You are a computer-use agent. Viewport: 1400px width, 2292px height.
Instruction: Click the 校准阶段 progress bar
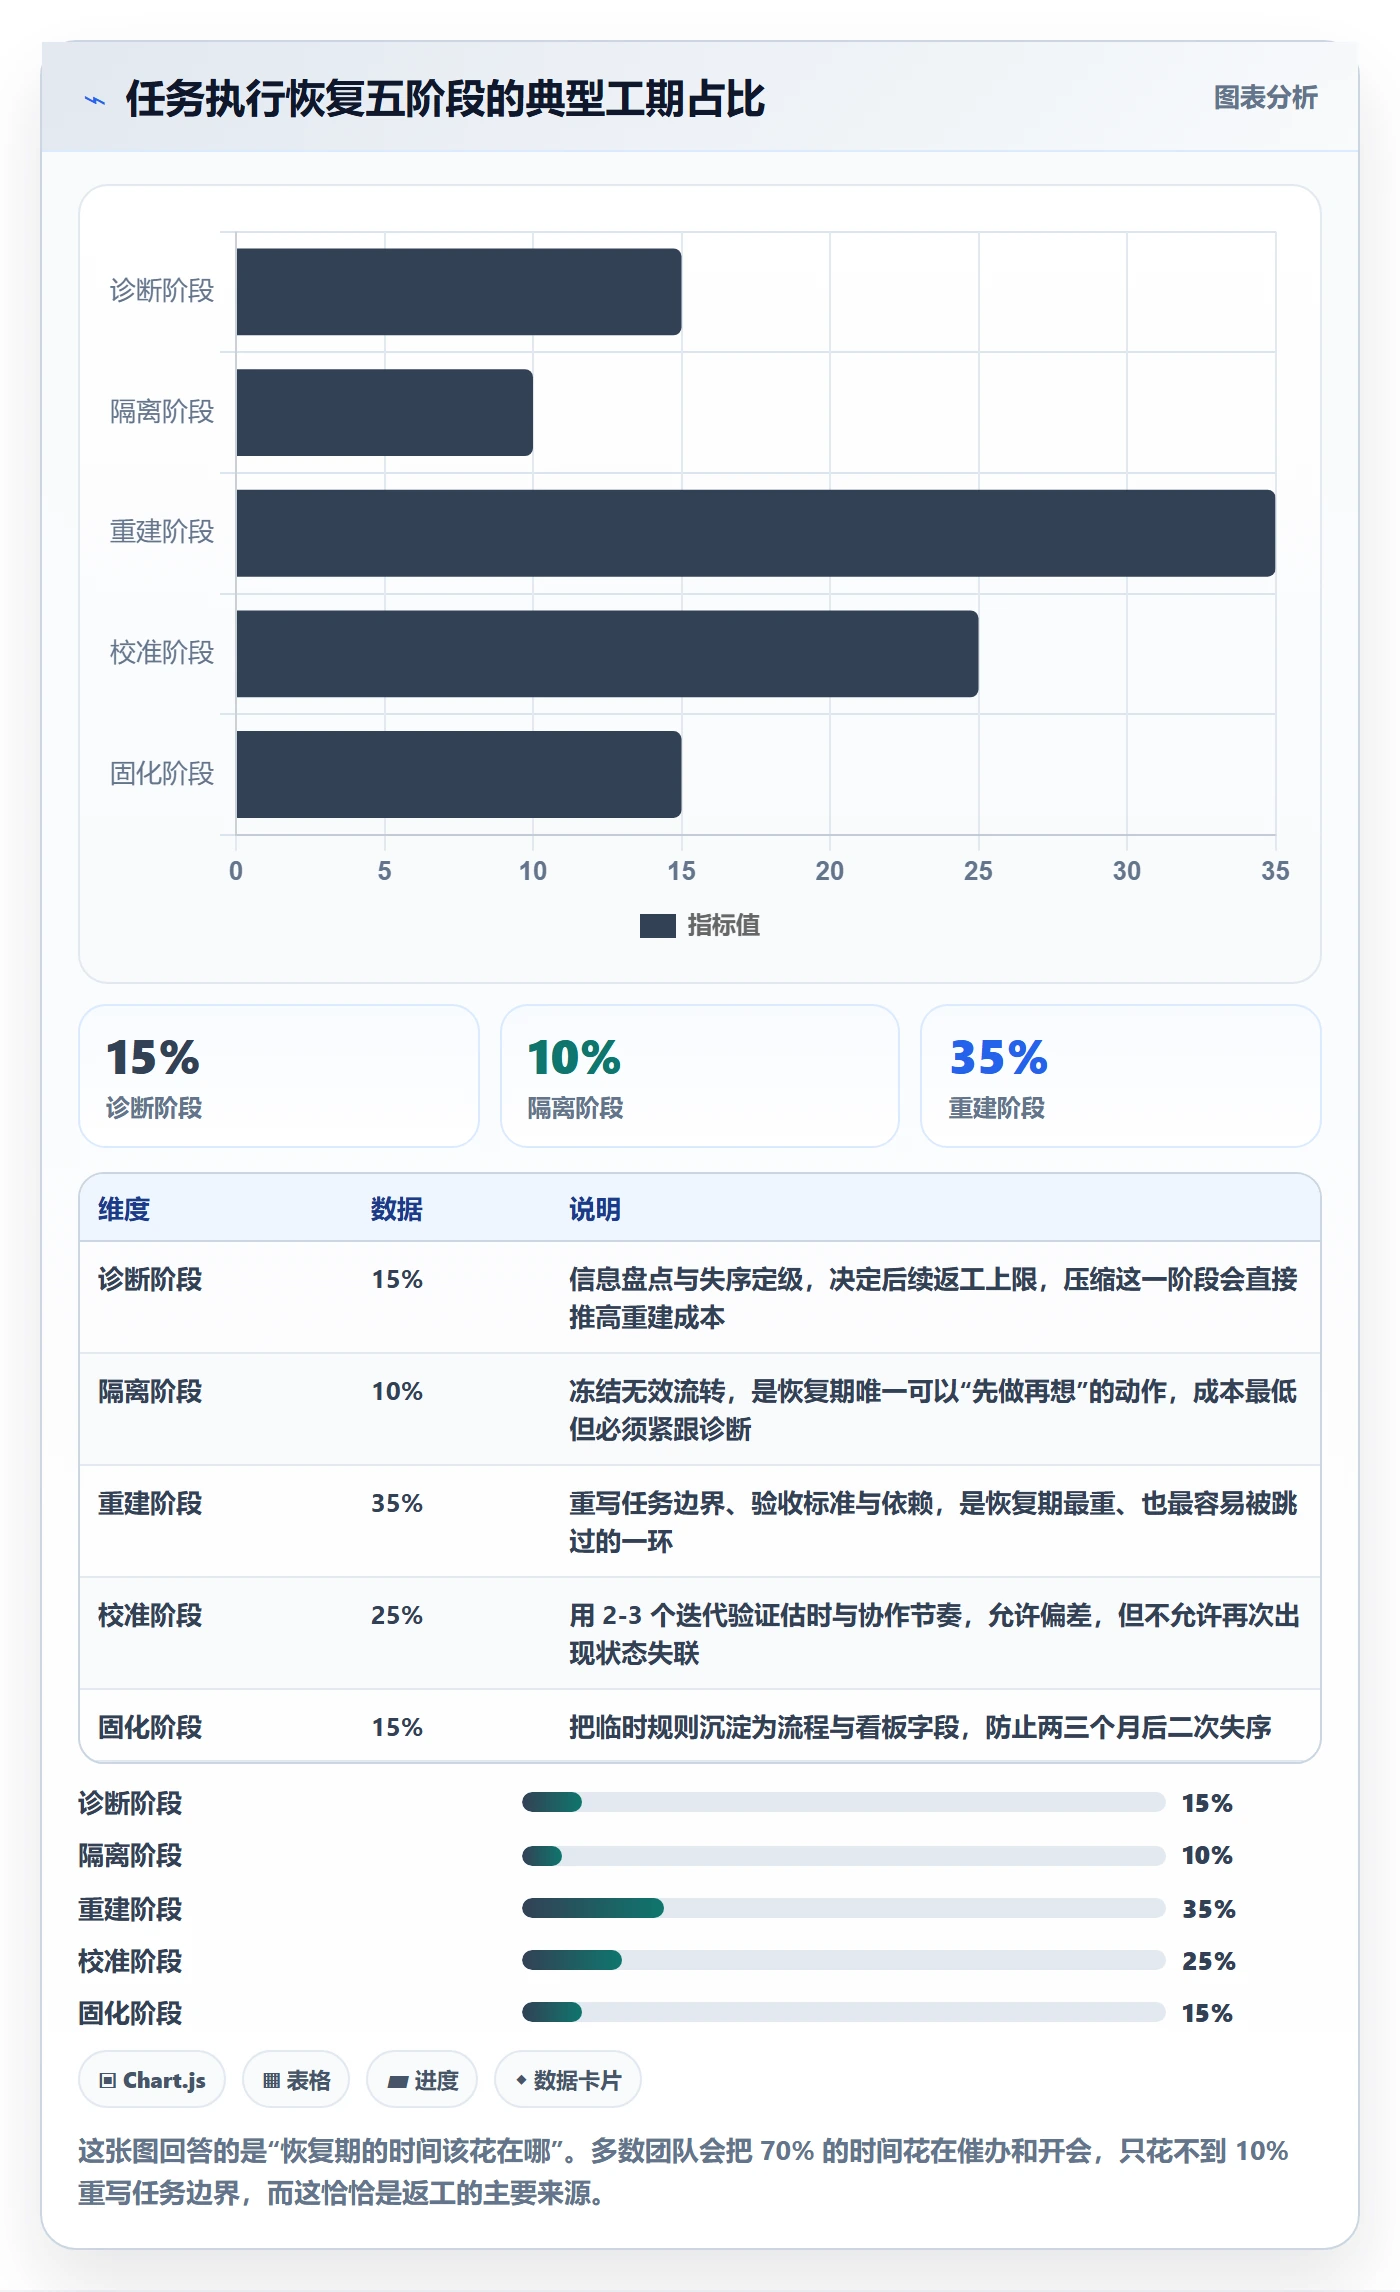point(844,1960)
